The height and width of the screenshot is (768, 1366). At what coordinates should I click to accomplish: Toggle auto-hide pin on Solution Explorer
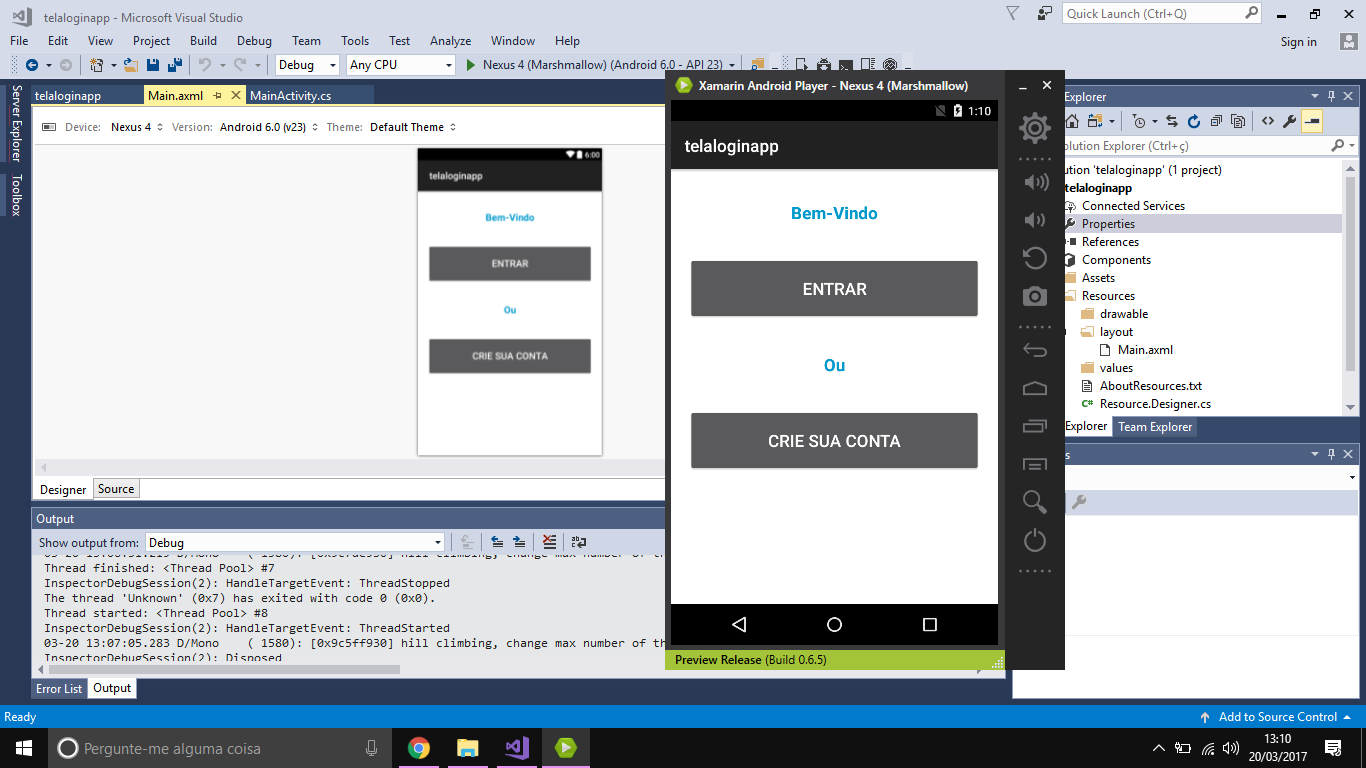pyautogui.click(x=1331, y=97)
